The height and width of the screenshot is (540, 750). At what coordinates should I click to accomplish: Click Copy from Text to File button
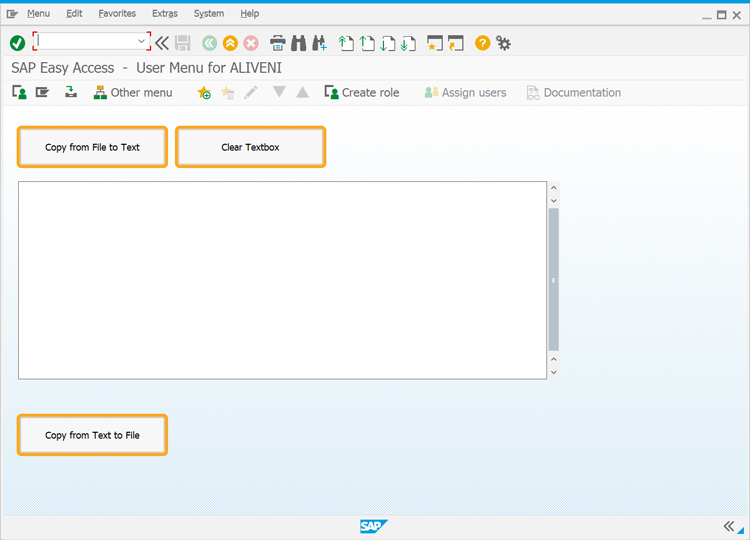click(92, 435)
